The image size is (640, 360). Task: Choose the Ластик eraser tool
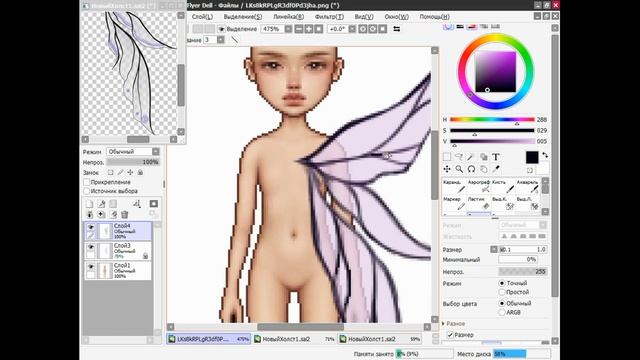click(x=478, y=204)
